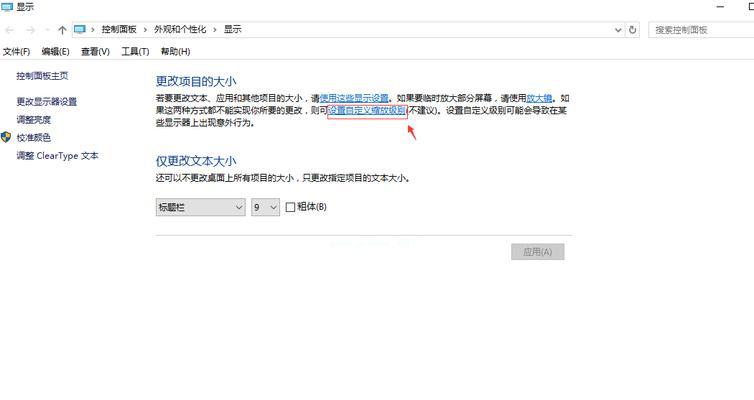Image resolution: width=754 pixels, height=400 pixels.
Task: Click the 应用(A) button
Action: coord(538,251)
